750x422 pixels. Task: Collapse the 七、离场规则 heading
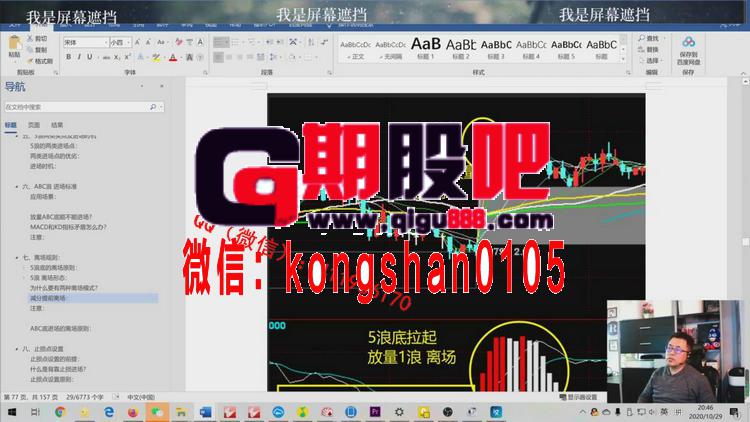[17, 257]
